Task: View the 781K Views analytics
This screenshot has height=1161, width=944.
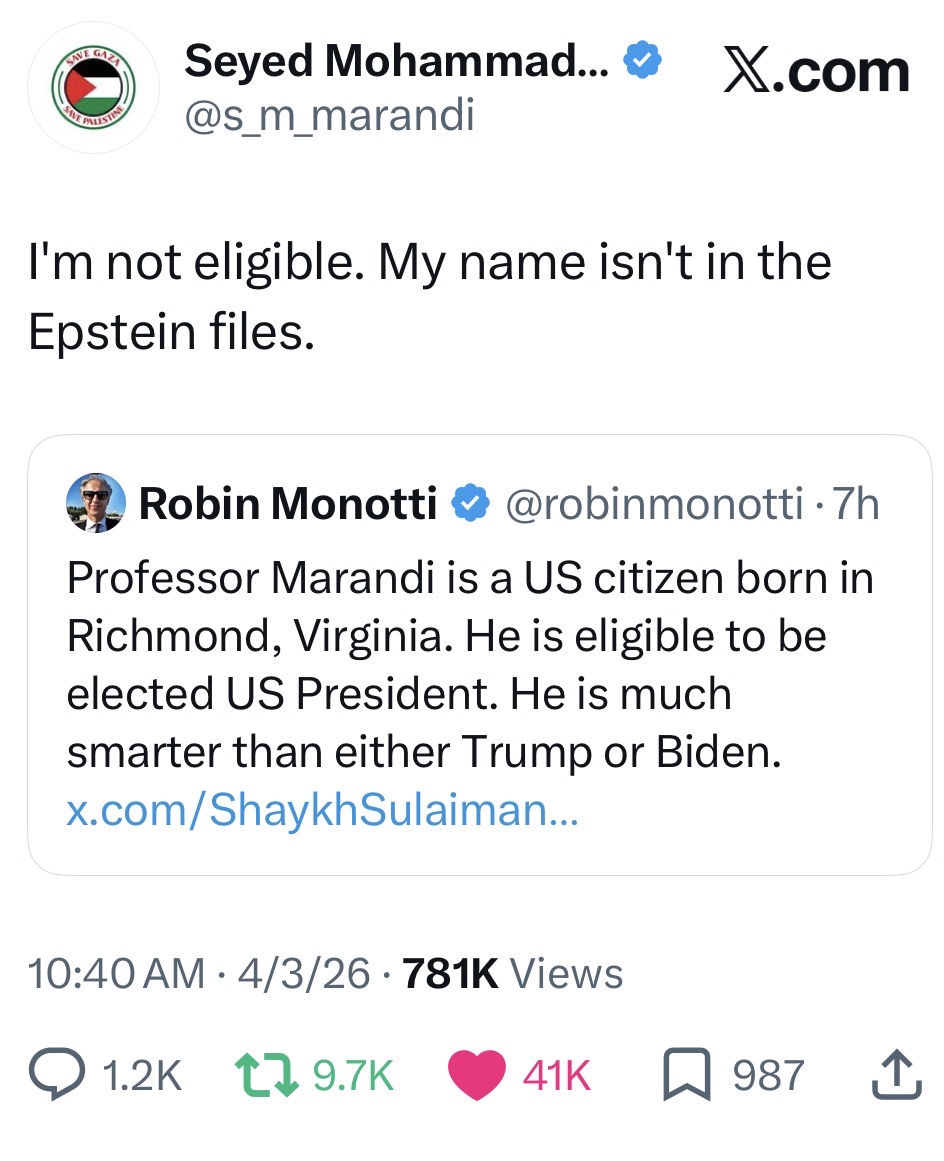Action: 512,973
